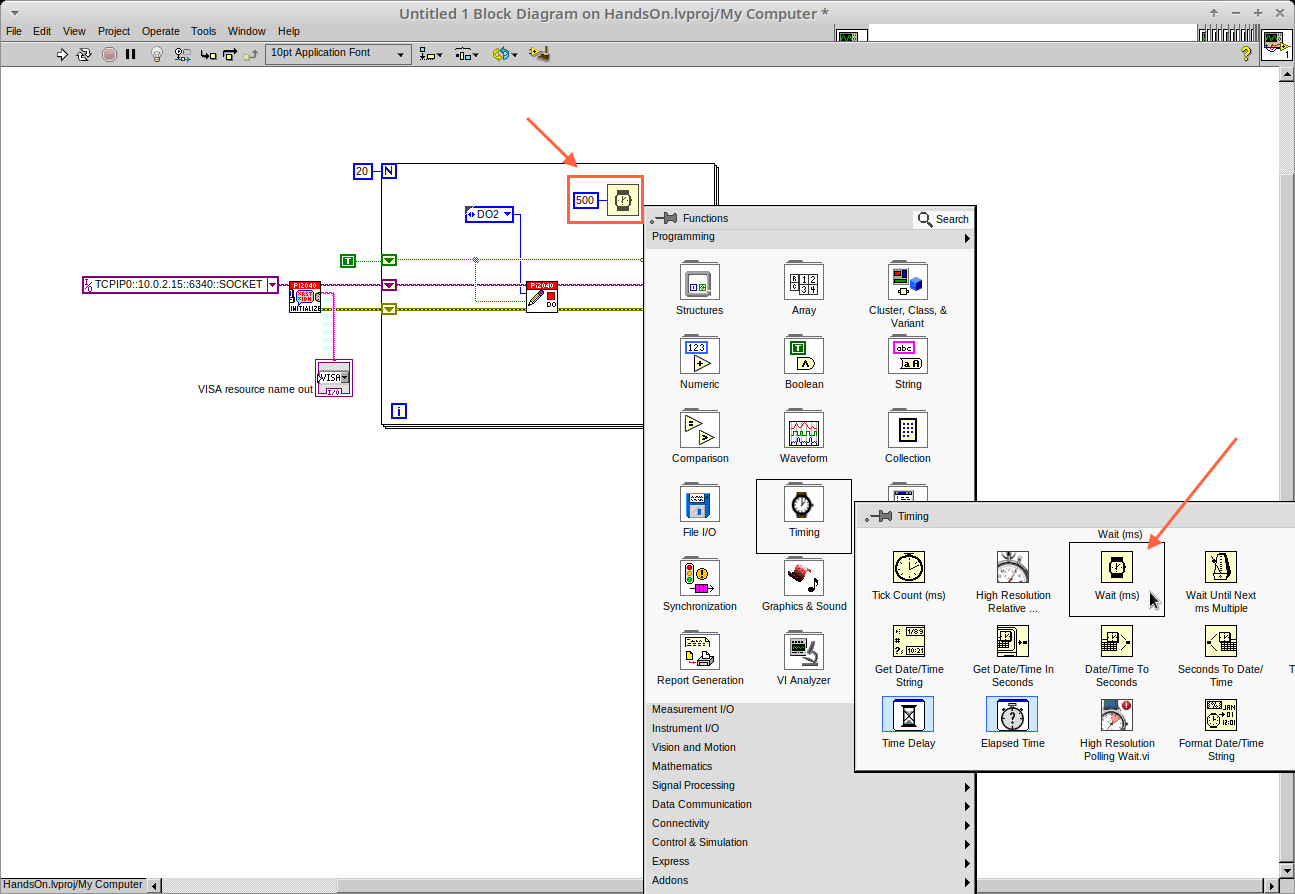Click the Context Help question mark
Viewport: 1295px width, 894px height.
coord(1246,53)
